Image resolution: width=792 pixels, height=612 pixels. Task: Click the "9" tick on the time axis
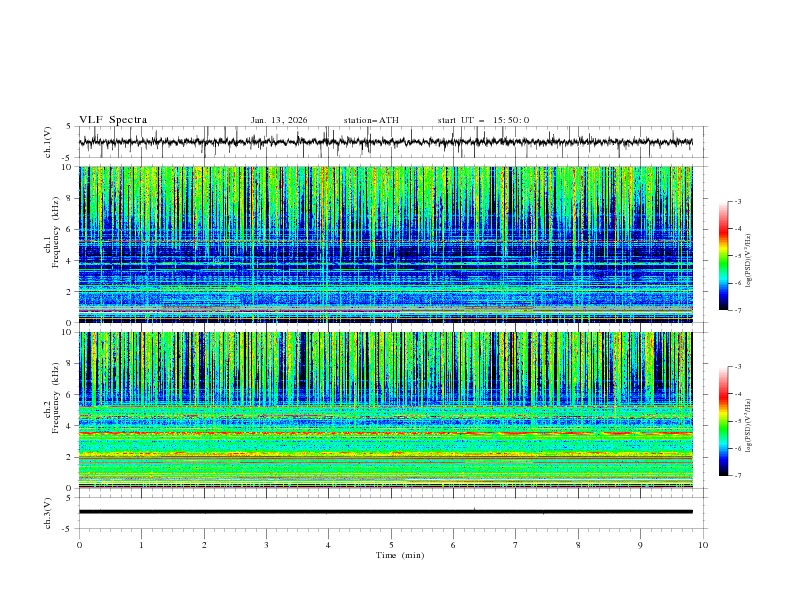(x=640, y=545)
